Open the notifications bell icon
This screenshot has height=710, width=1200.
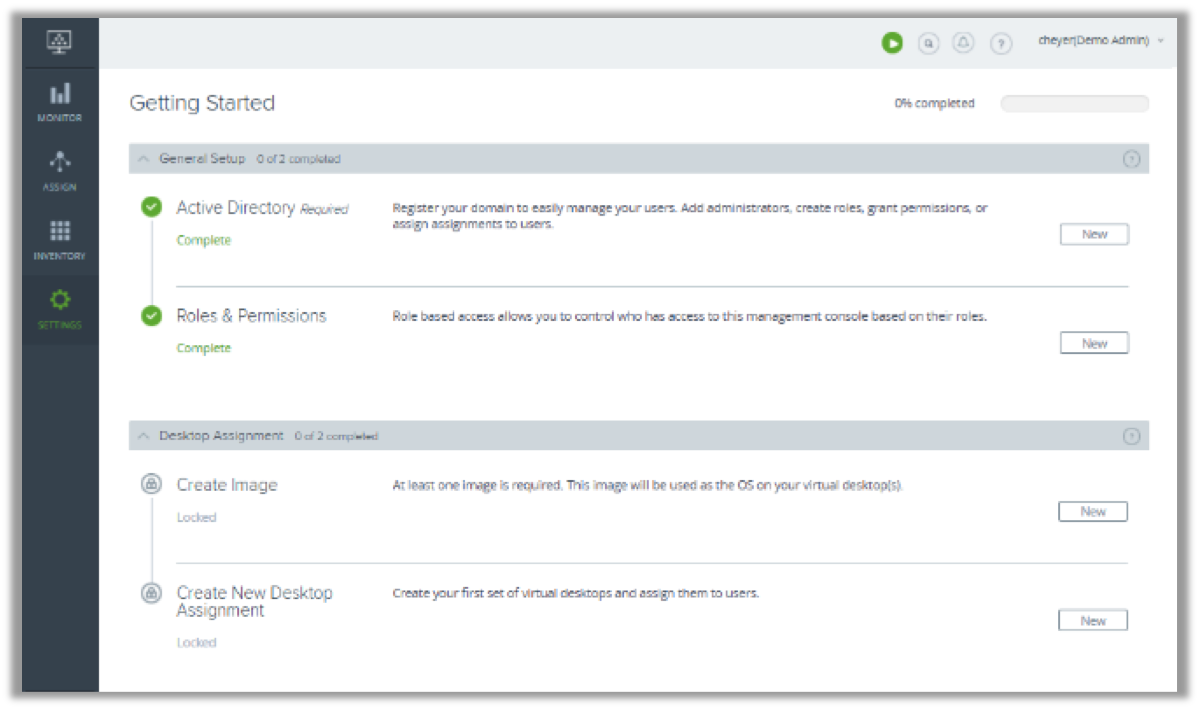[964, 43]
